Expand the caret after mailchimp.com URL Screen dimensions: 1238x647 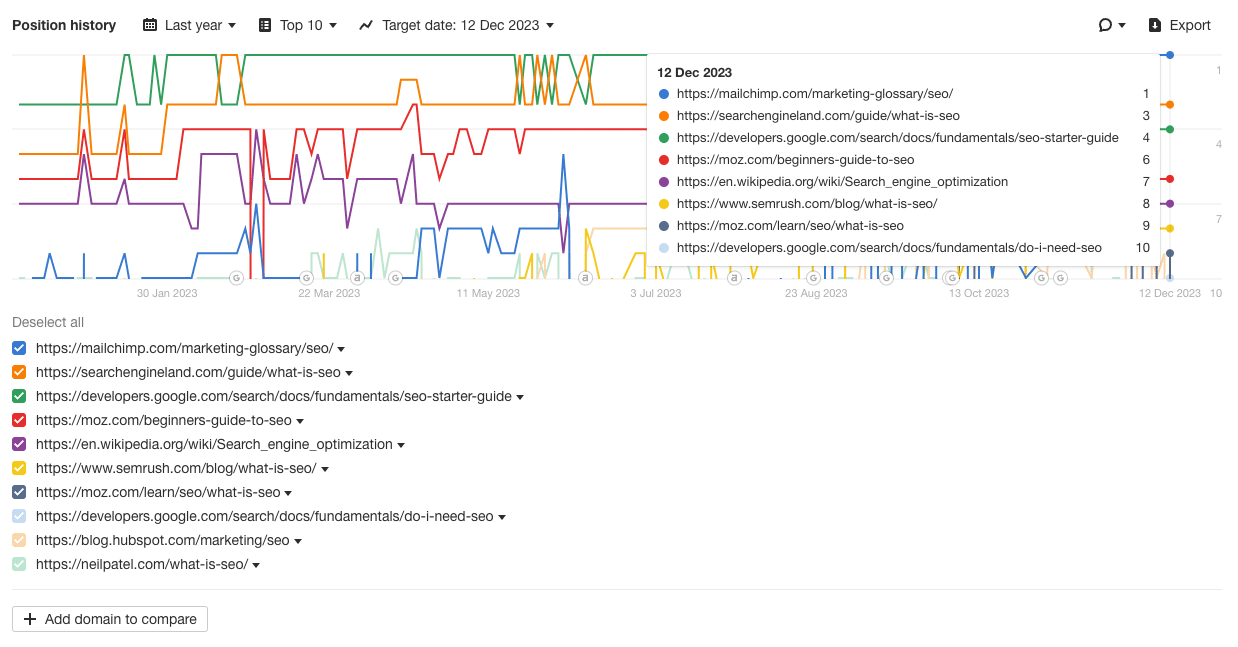click(x=341, y=349)
